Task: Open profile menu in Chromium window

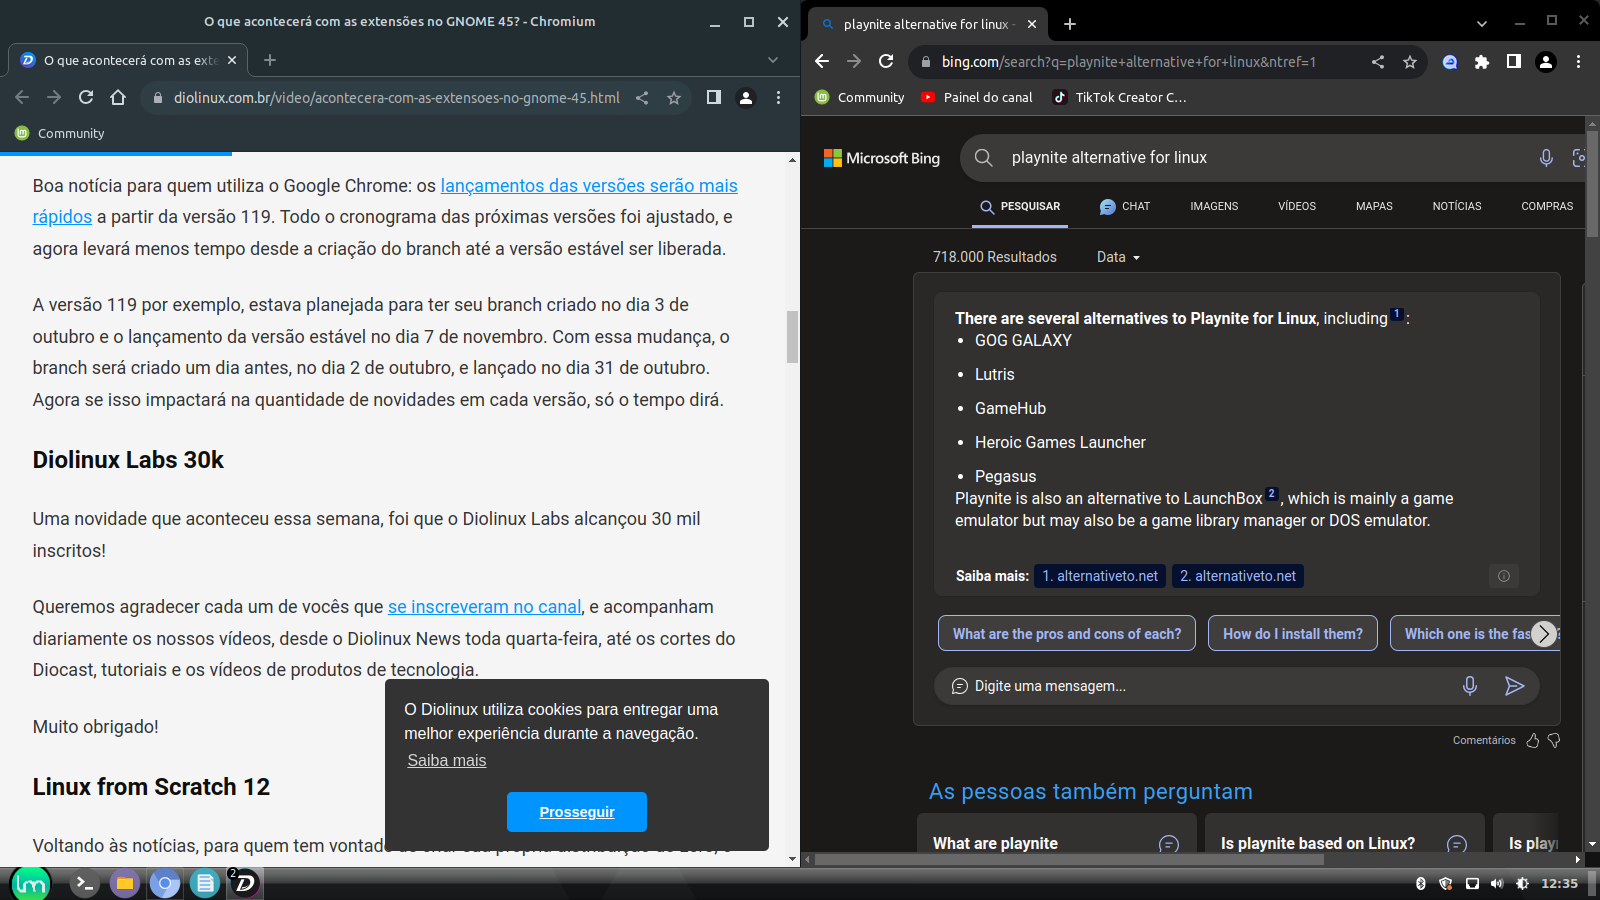Action: [x=746, y=98]
